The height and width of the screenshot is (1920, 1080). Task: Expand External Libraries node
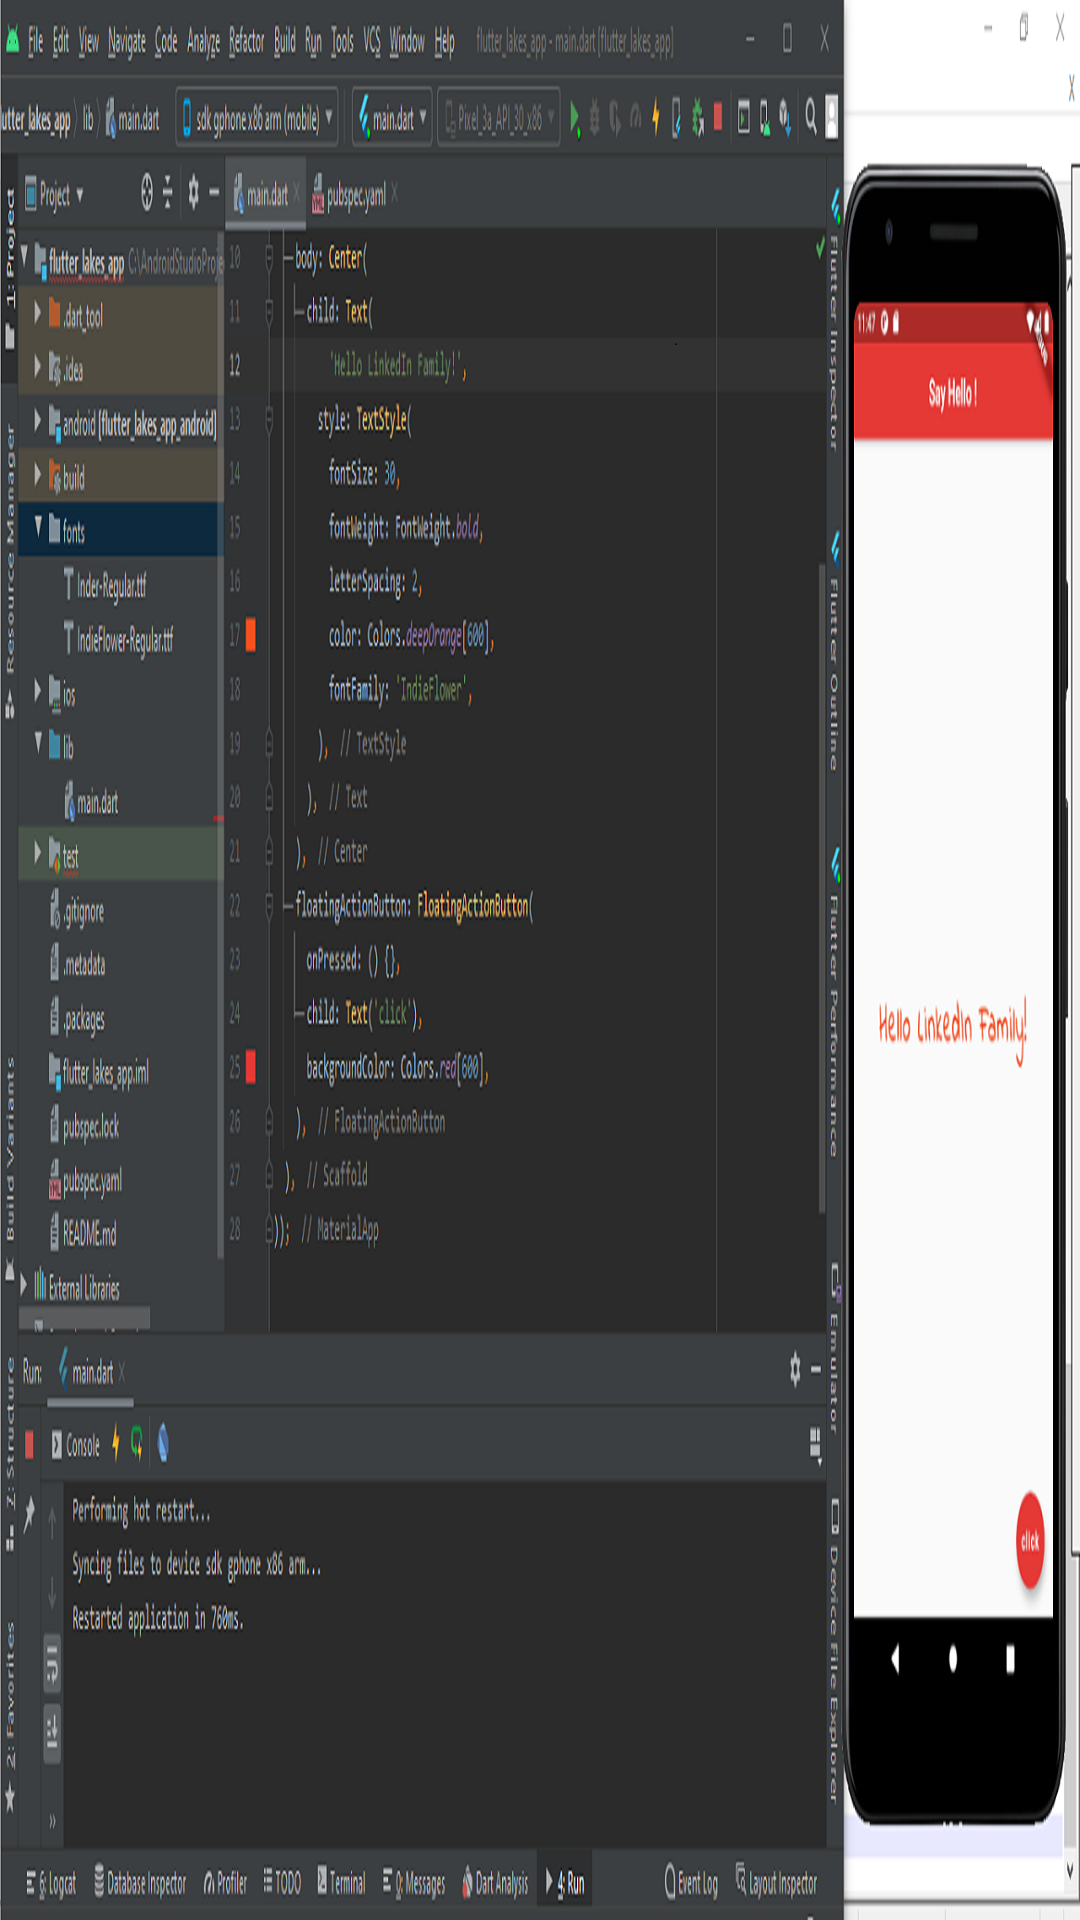pyautogui.click(x=24, y=1285)
